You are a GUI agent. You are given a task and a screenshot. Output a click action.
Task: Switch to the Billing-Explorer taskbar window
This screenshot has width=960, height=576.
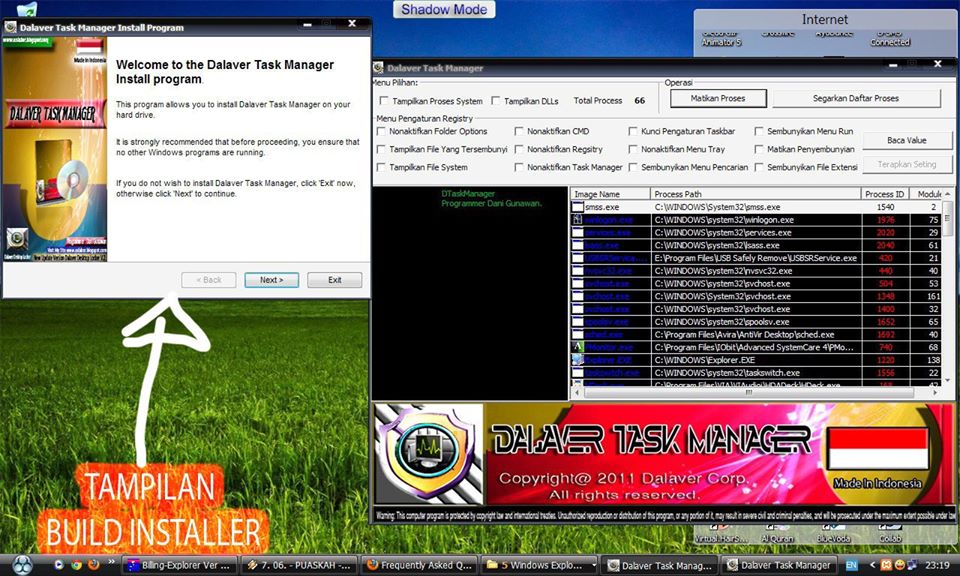[x=180, y=565]
